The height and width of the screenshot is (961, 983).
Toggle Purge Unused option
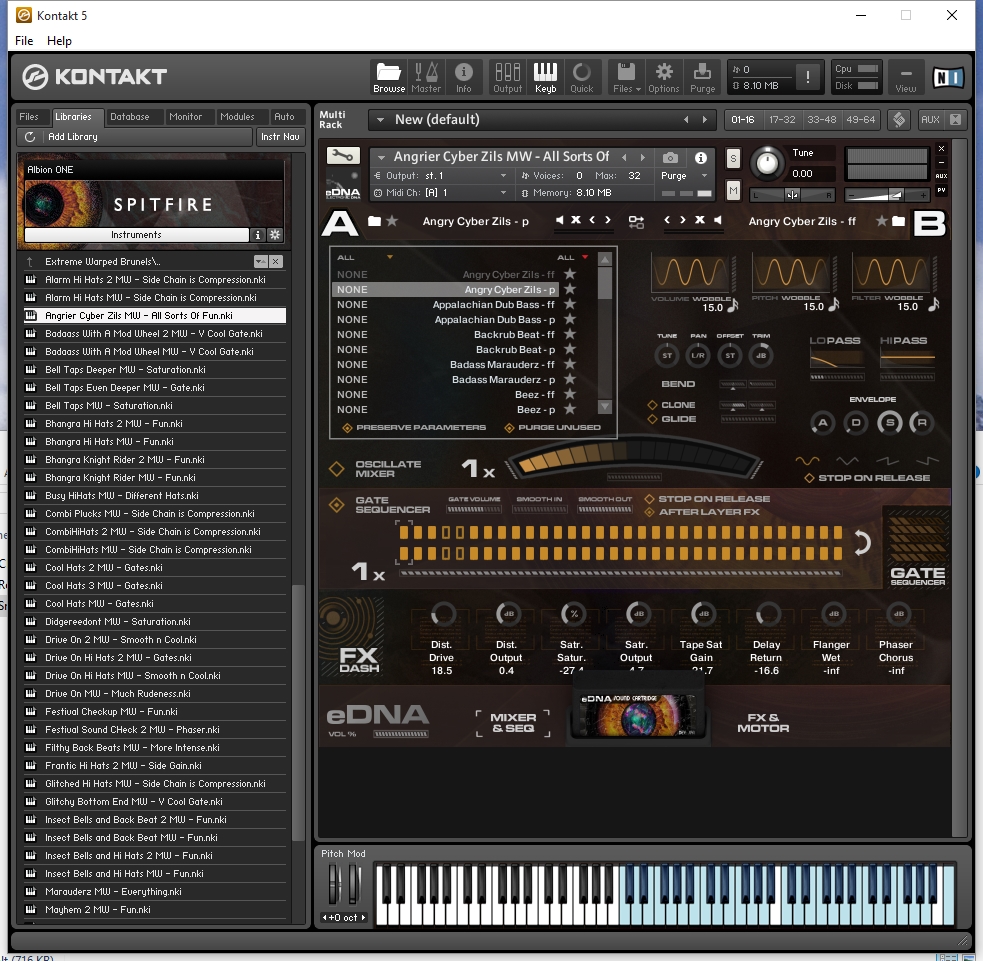(509, 428)
